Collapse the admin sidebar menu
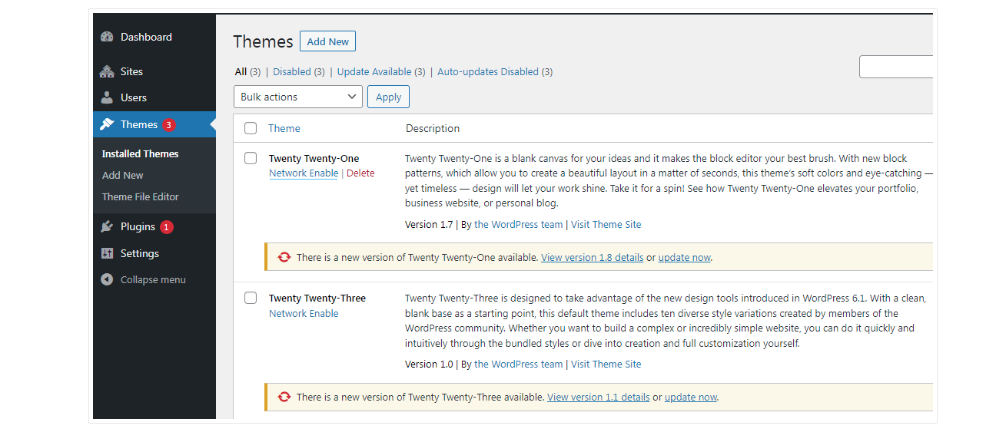 click(153, 279)
